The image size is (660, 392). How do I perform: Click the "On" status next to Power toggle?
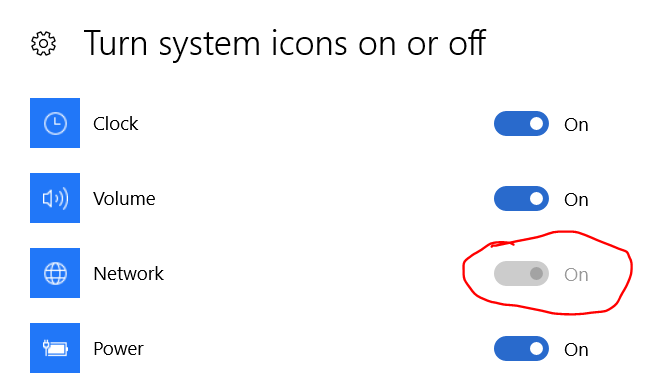tap(576, 349)
